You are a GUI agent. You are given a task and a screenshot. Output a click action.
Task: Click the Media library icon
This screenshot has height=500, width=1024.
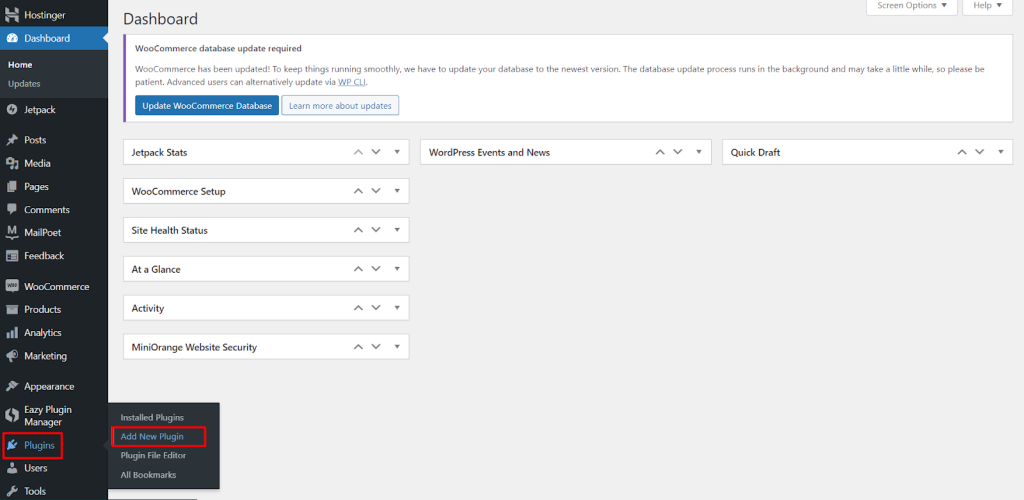12,163
